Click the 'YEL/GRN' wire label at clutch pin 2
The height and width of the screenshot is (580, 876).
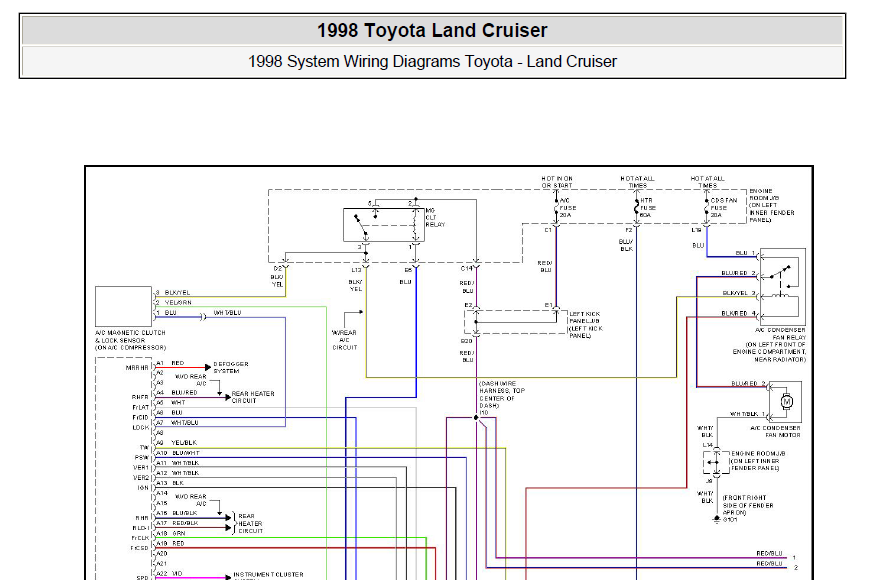pyautogui.click(x=178, y=302)
